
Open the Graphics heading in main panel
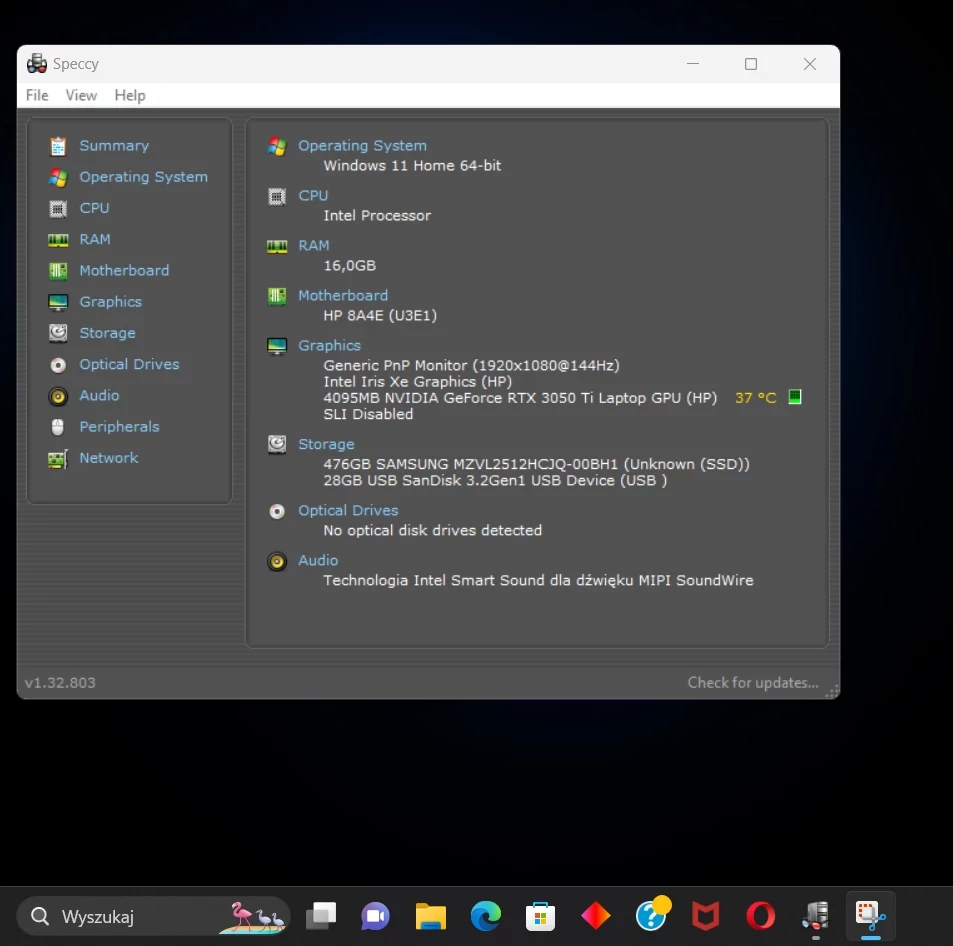click(329, 345)
